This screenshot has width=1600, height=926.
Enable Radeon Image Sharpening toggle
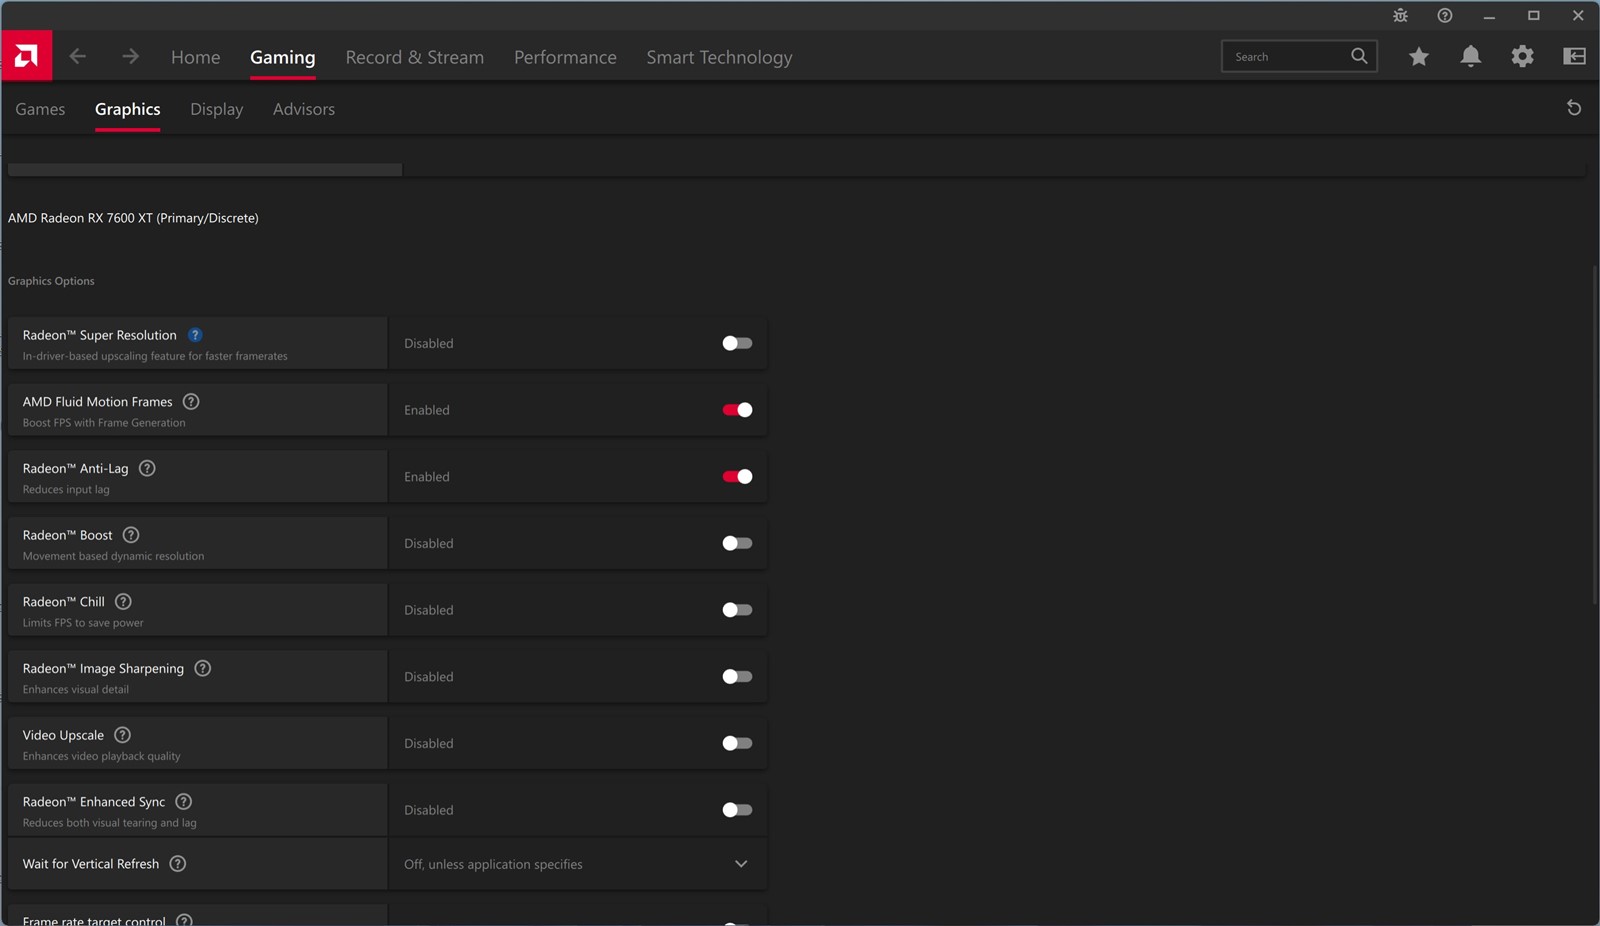click(x=737, y=676)
